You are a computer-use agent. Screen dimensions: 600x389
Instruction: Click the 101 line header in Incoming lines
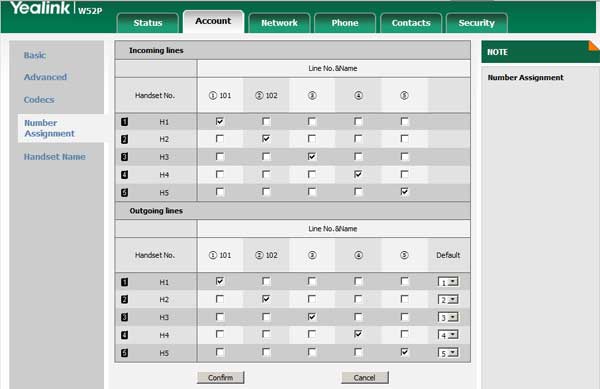point(220,96)
